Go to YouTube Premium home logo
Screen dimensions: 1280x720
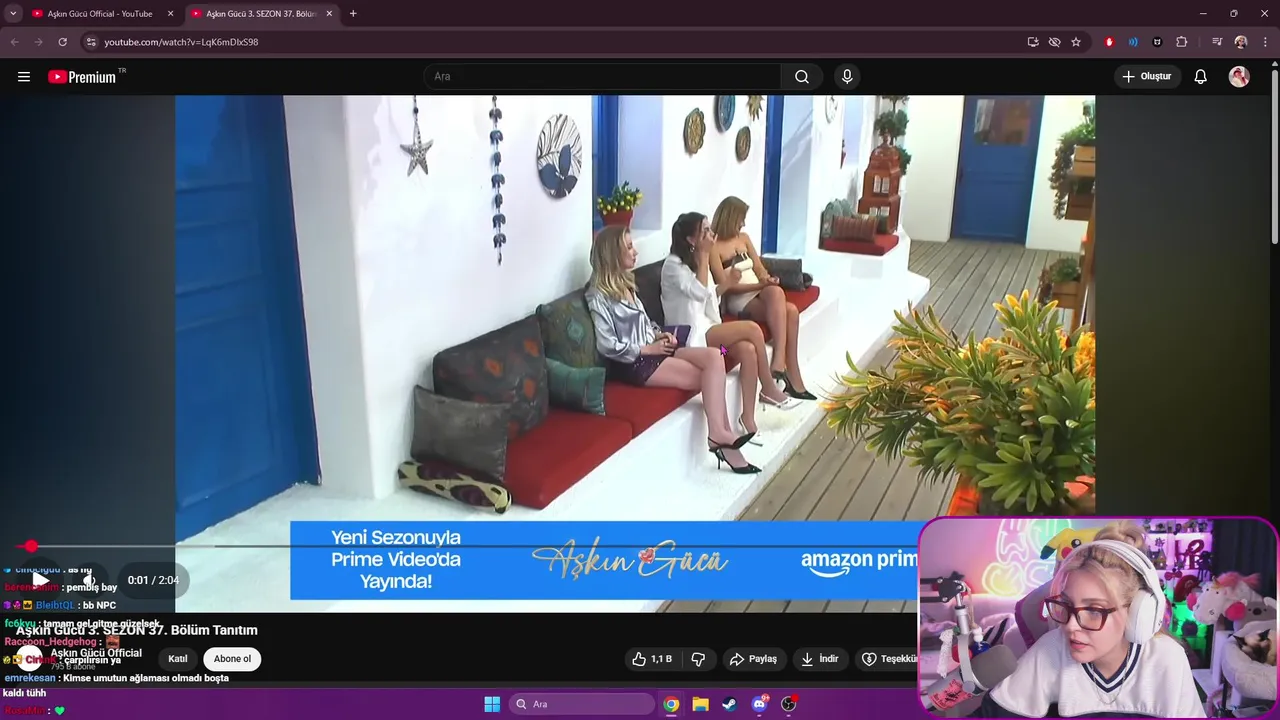click(x=82, y=77)
